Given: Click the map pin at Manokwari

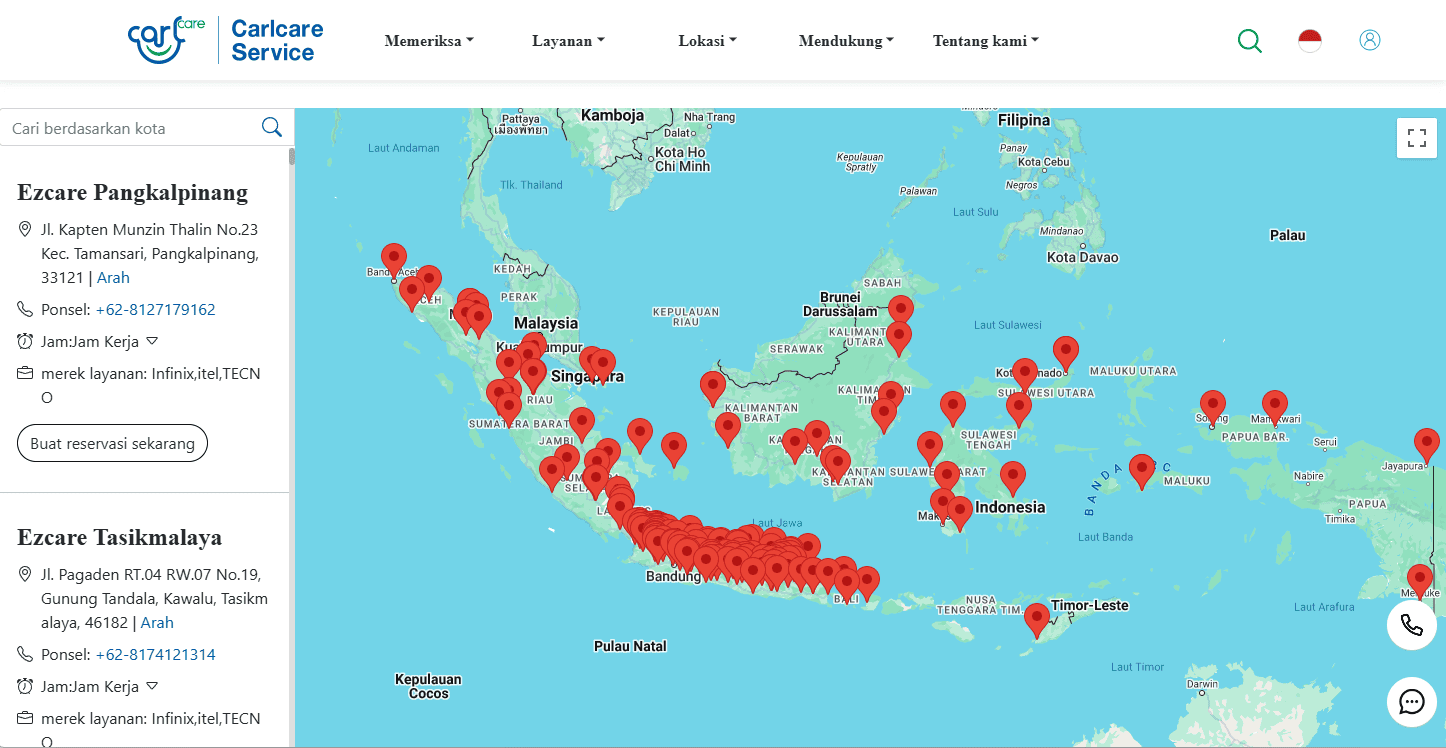Looking at the screenshot, I should pyautogui.click(x=1274, y=408).
